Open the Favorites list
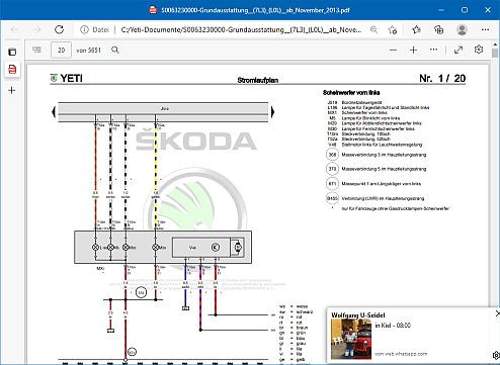The width and height of the screenshot is (500, 365). click(x=416, y=30)
